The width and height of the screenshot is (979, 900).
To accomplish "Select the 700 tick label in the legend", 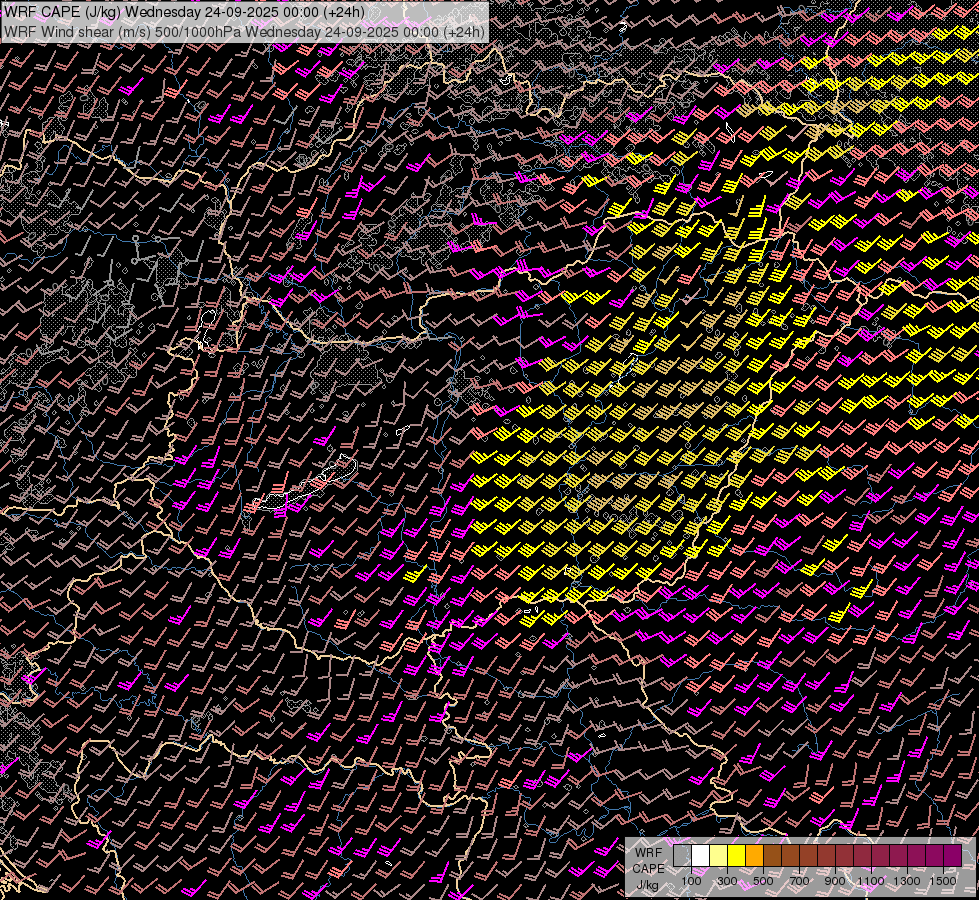I will pyautogui.click(x=799, y=881).
